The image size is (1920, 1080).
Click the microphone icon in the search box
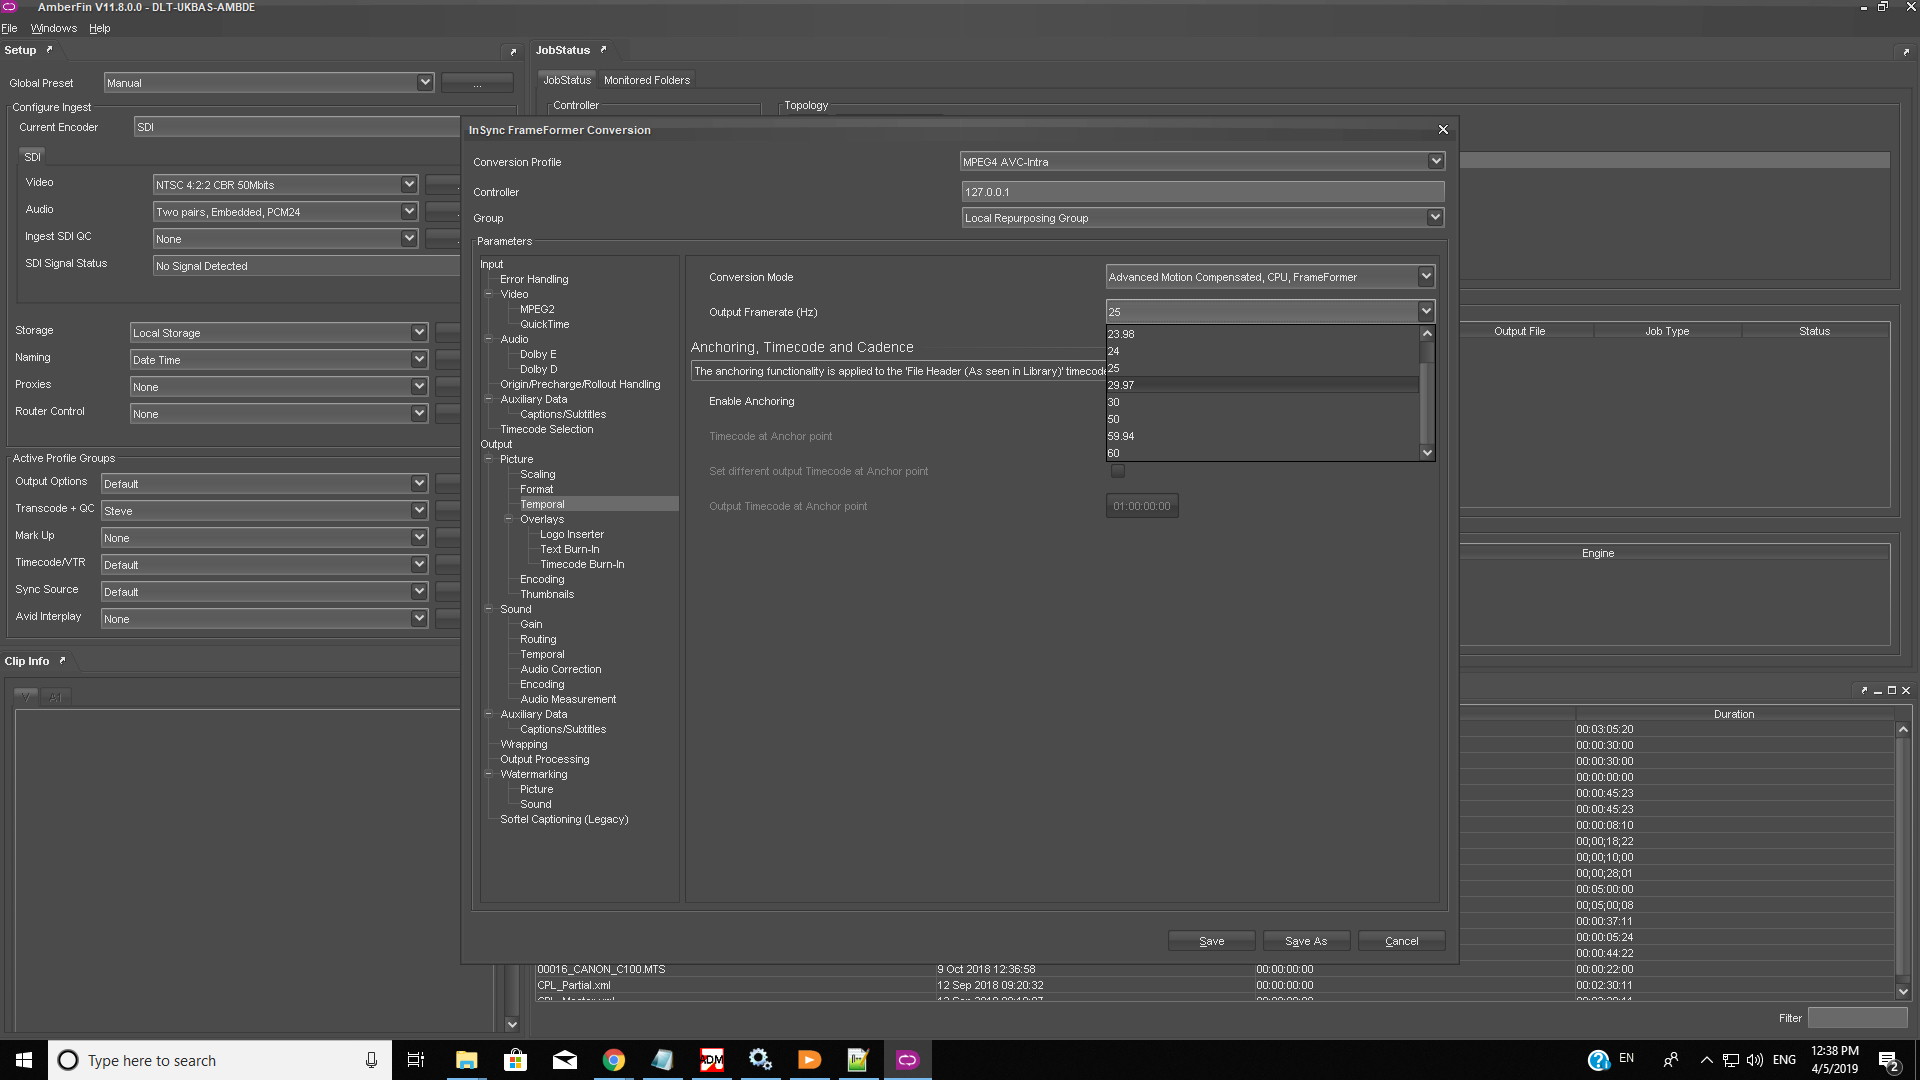(x=371, y=1060)
